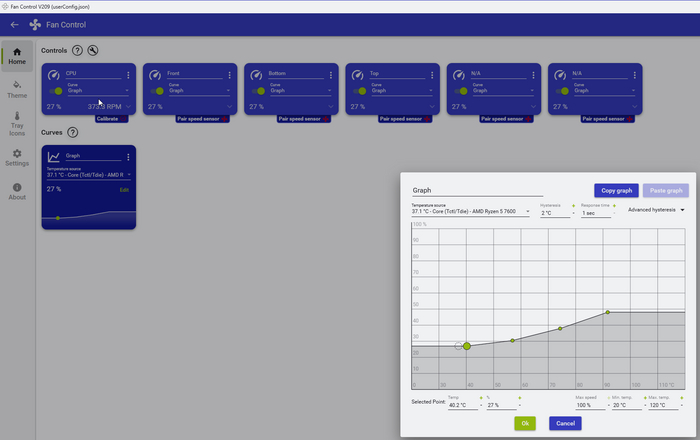The image size is (700, 440).
Task: Open the Curve dropdown on CPU card
Action: coord(98,89)
